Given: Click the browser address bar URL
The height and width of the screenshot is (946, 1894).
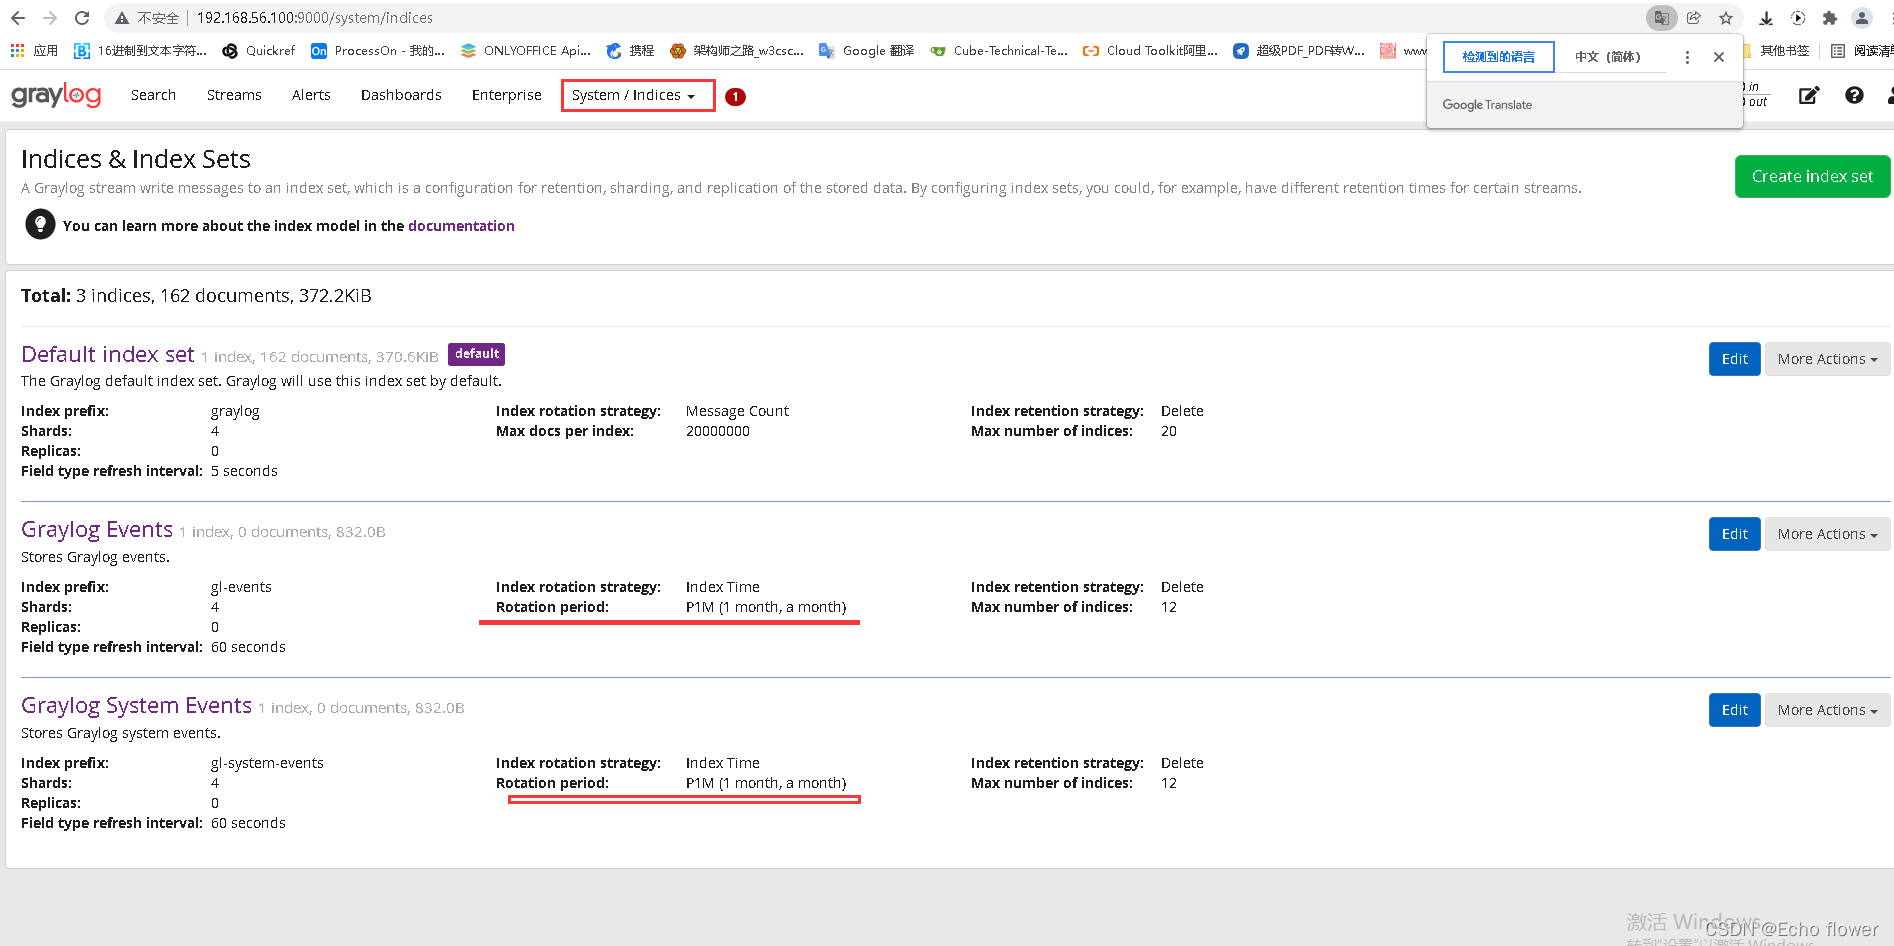Looking at the screenshot, I should pyautogui.click(x=315, y=18).
